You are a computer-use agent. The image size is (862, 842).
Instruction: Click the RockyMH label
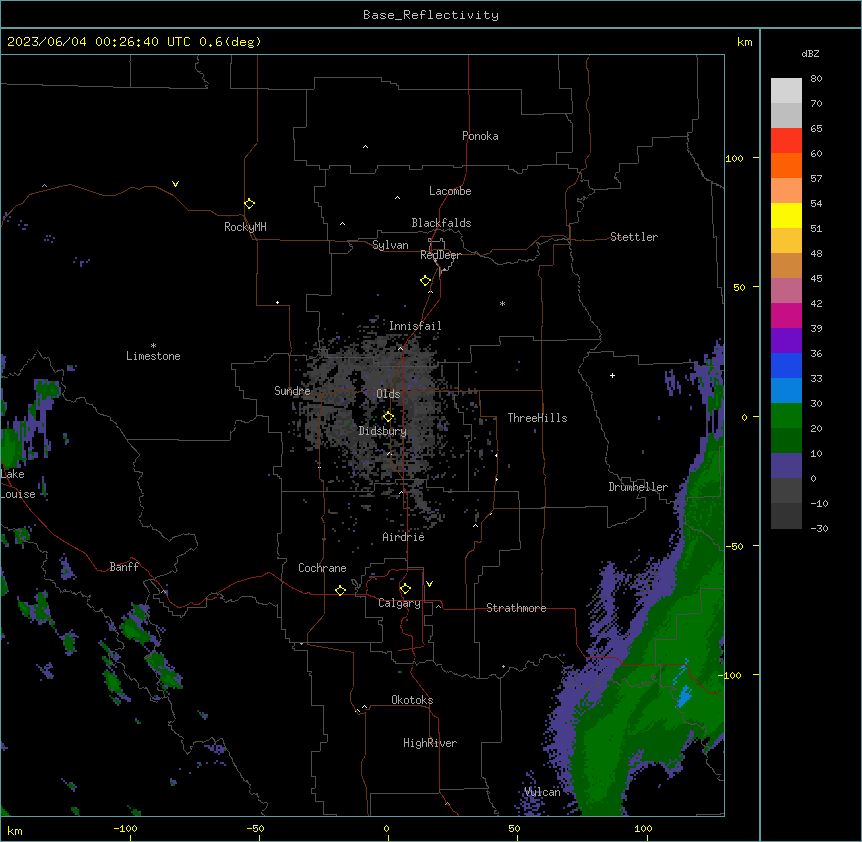coord(245,227)
